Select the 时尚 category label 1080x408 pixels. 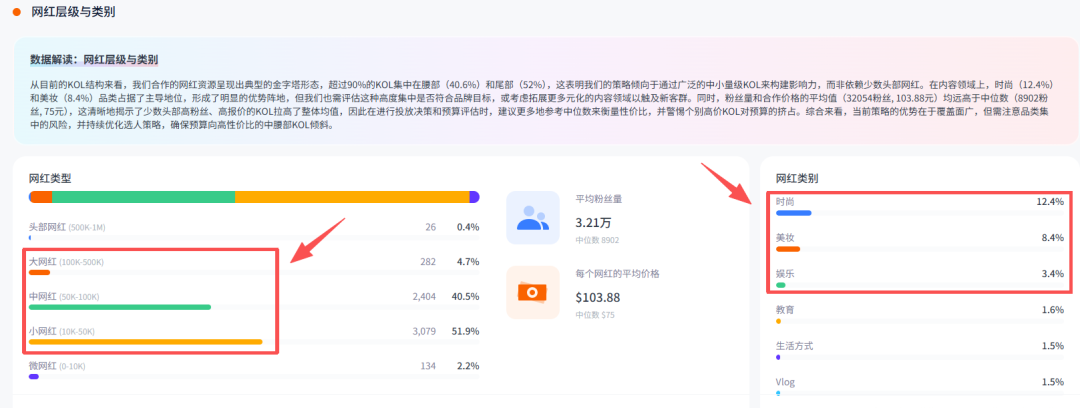(x=785, y=201)
